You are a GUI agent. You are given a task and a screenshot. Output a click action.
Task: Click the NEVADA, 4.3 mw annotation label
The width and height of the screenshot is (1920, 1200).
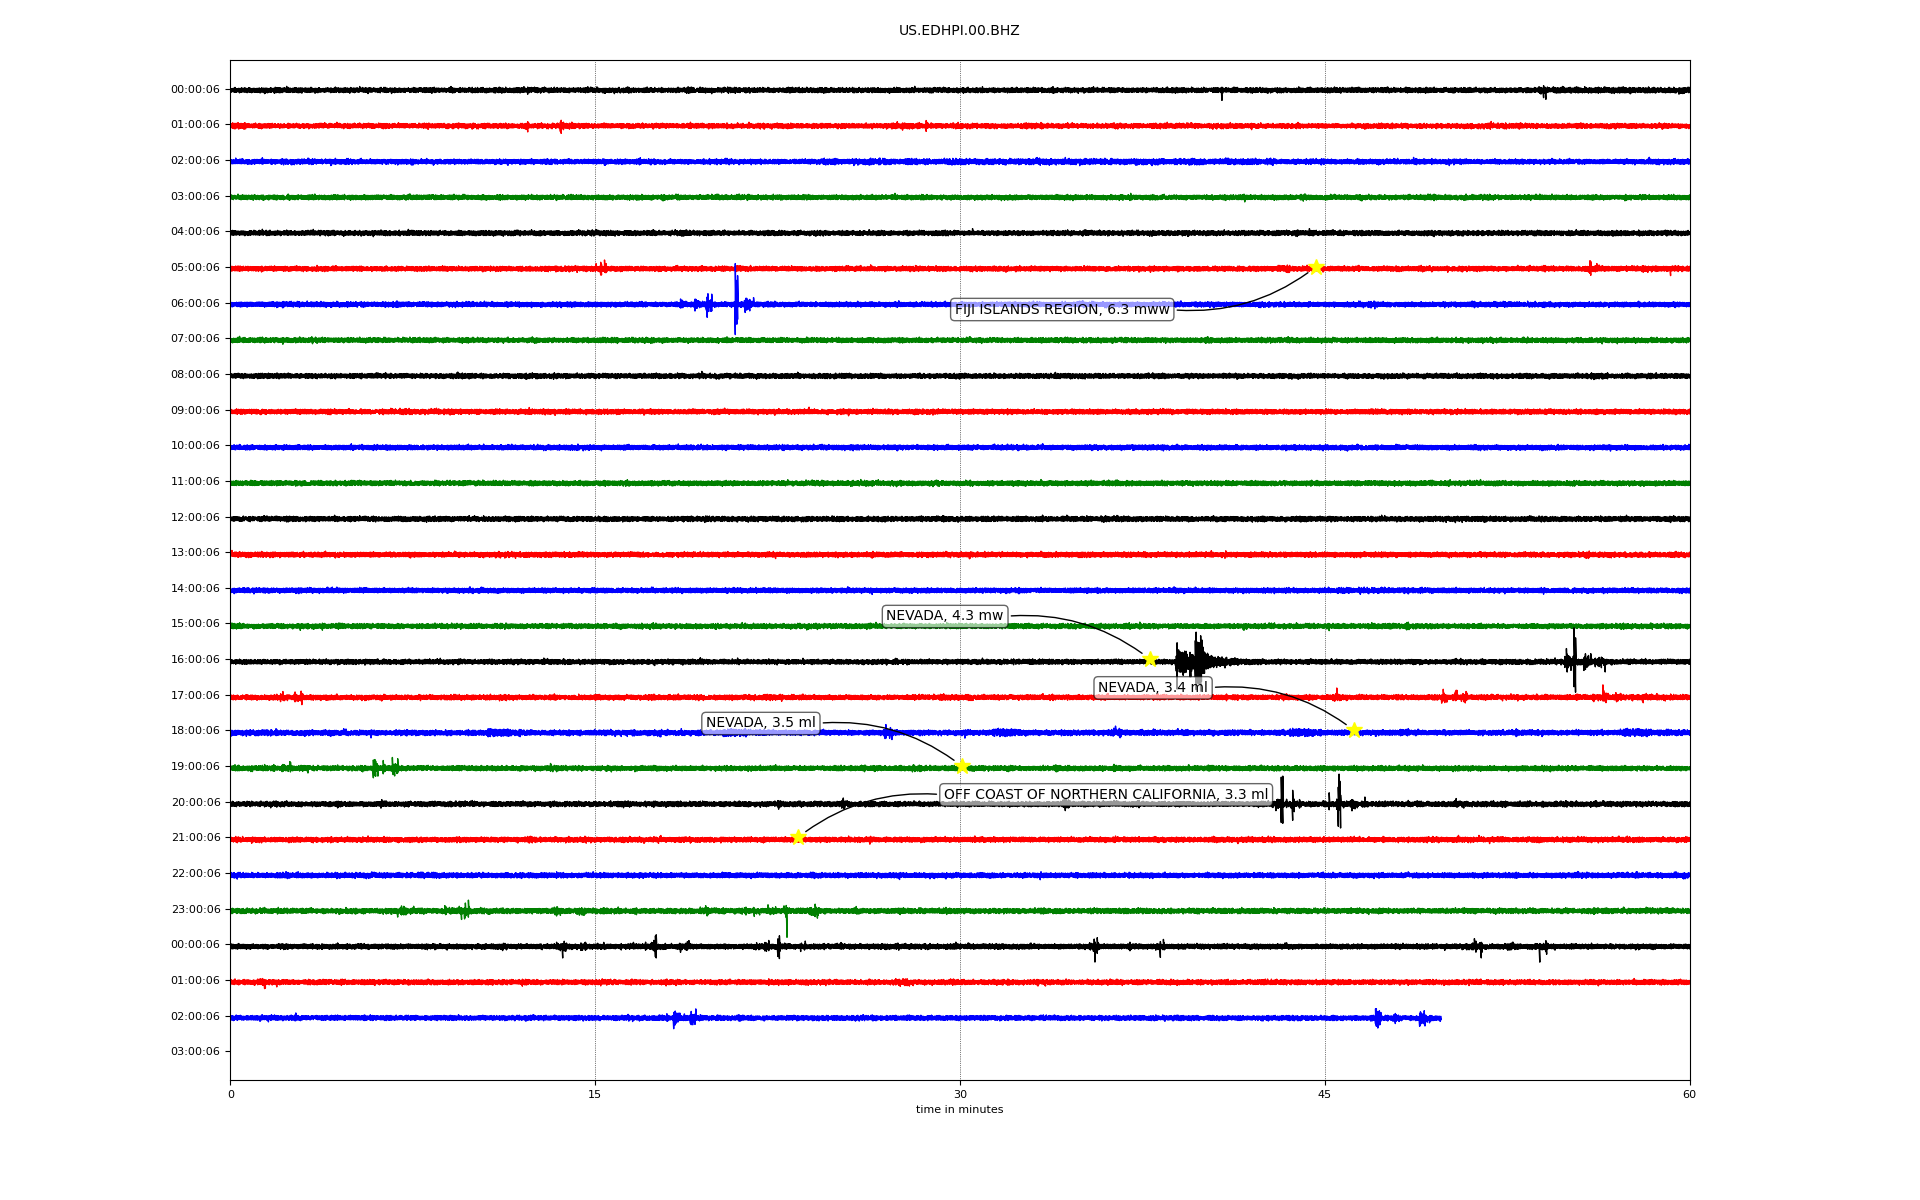(x=944, y=616)
